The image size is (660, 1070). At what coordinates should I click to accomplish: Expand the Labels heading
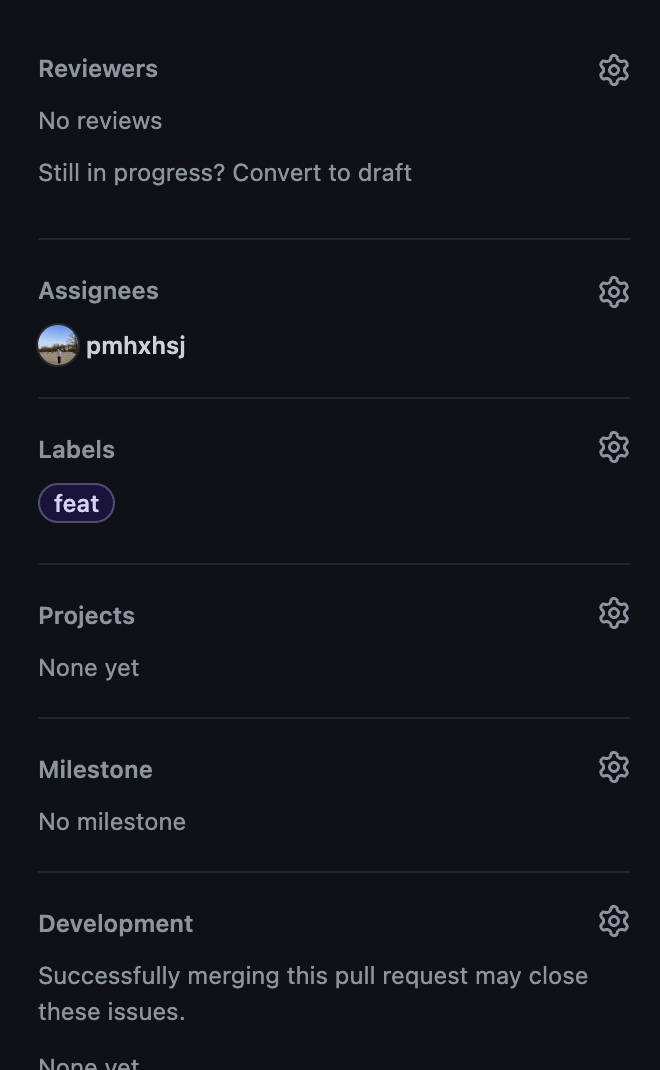[x=76, y=450]
